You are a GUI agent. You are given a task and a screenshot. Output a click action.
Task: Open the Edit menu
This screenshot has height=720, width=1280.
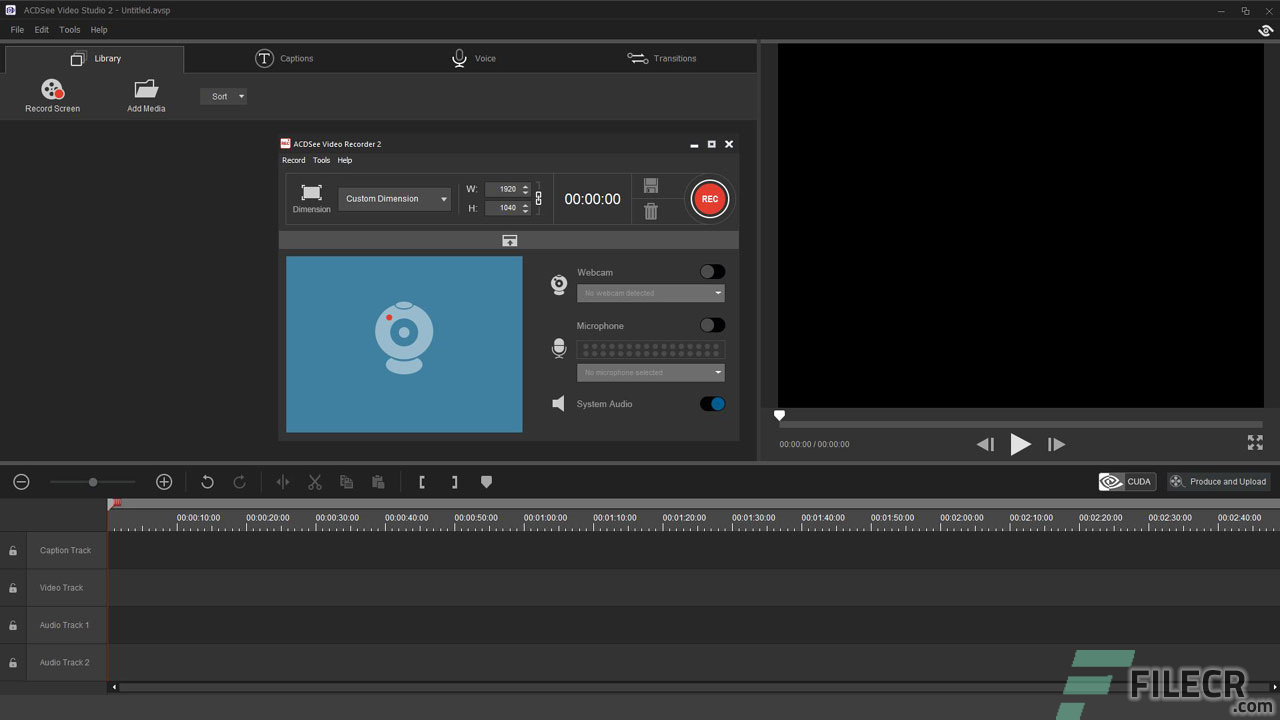[x=42, y=30]
